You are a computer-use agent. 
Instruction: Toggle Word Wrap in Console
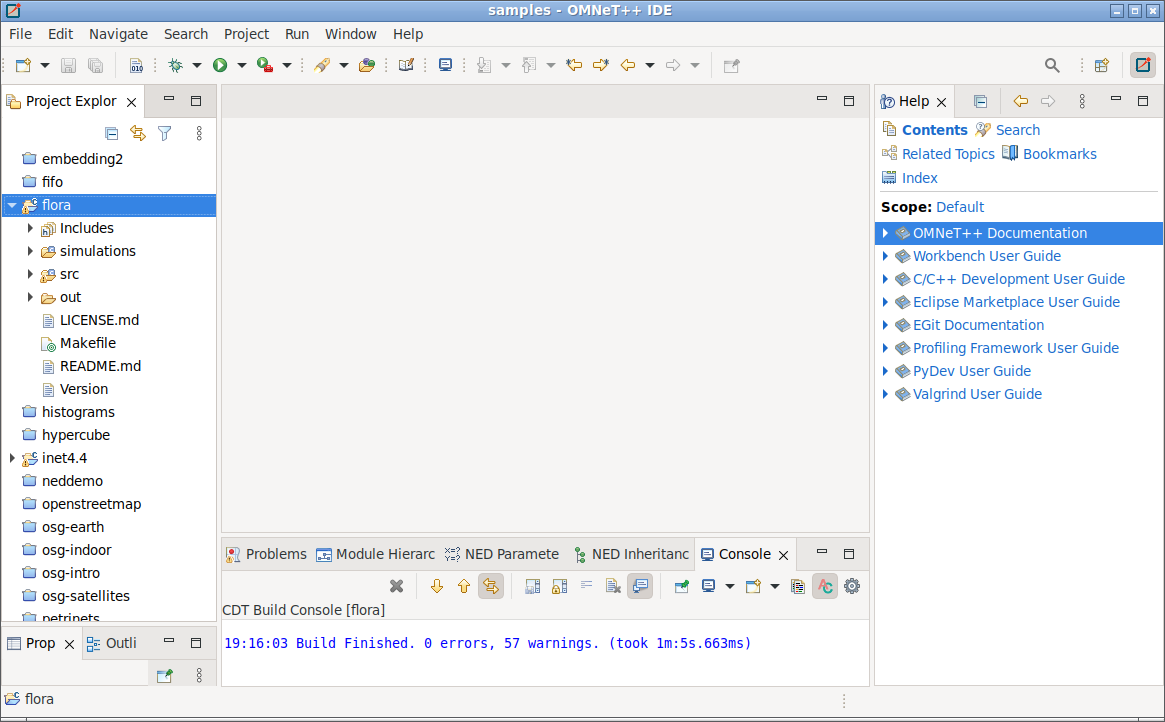tap(586, 587)
